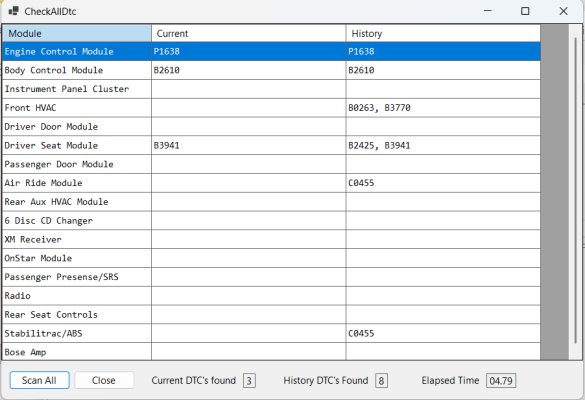This screenshot has height=400, width=585.
Task: Select the 6 Disc CD Changer row
Action: point(271,221)
